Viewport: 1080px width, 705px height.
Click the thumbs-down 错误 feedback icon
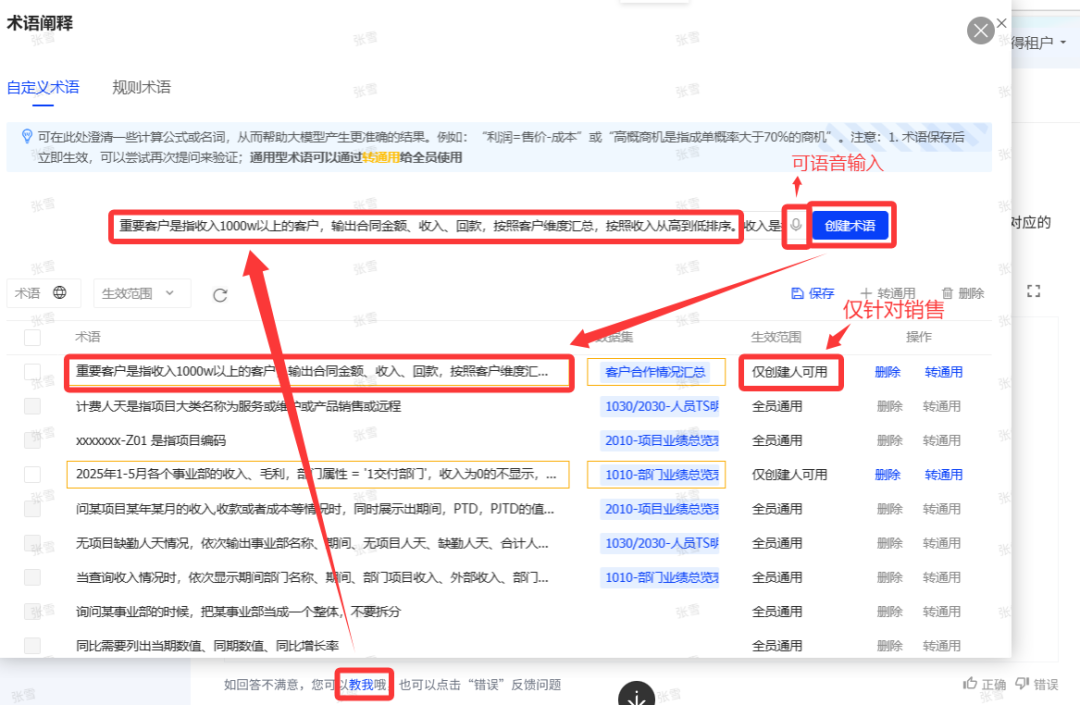pyautogui.click(x=1022, y=684)
